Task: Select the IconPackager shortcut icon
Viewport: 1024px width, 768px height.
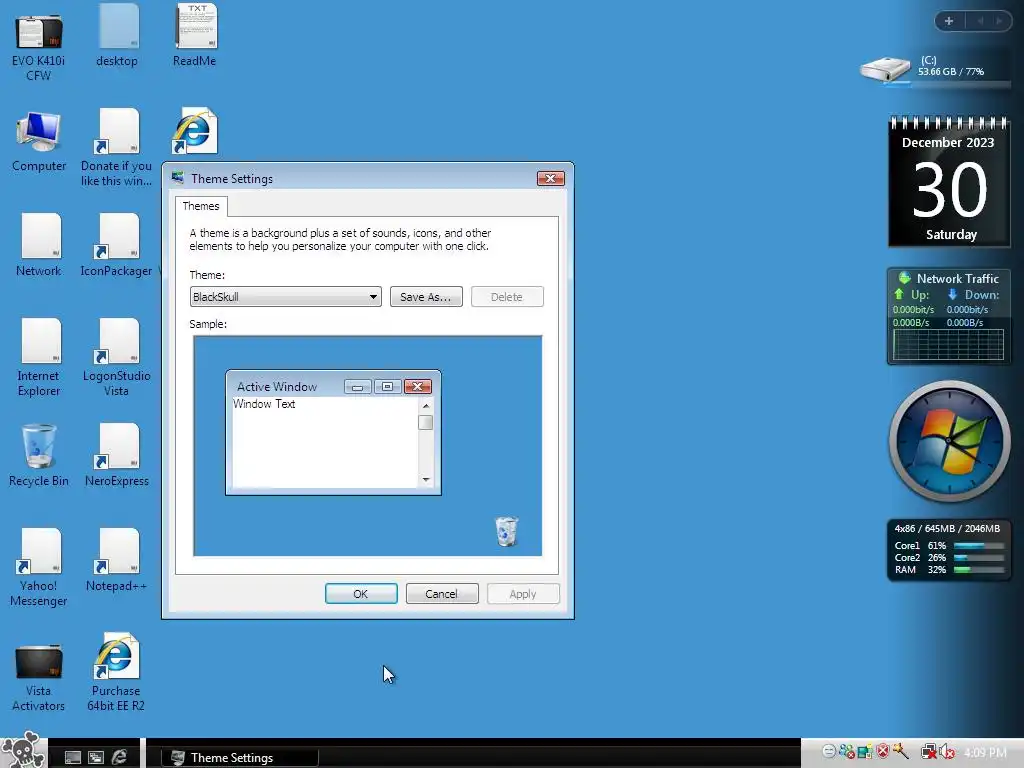Action: (x=117, y=246)
